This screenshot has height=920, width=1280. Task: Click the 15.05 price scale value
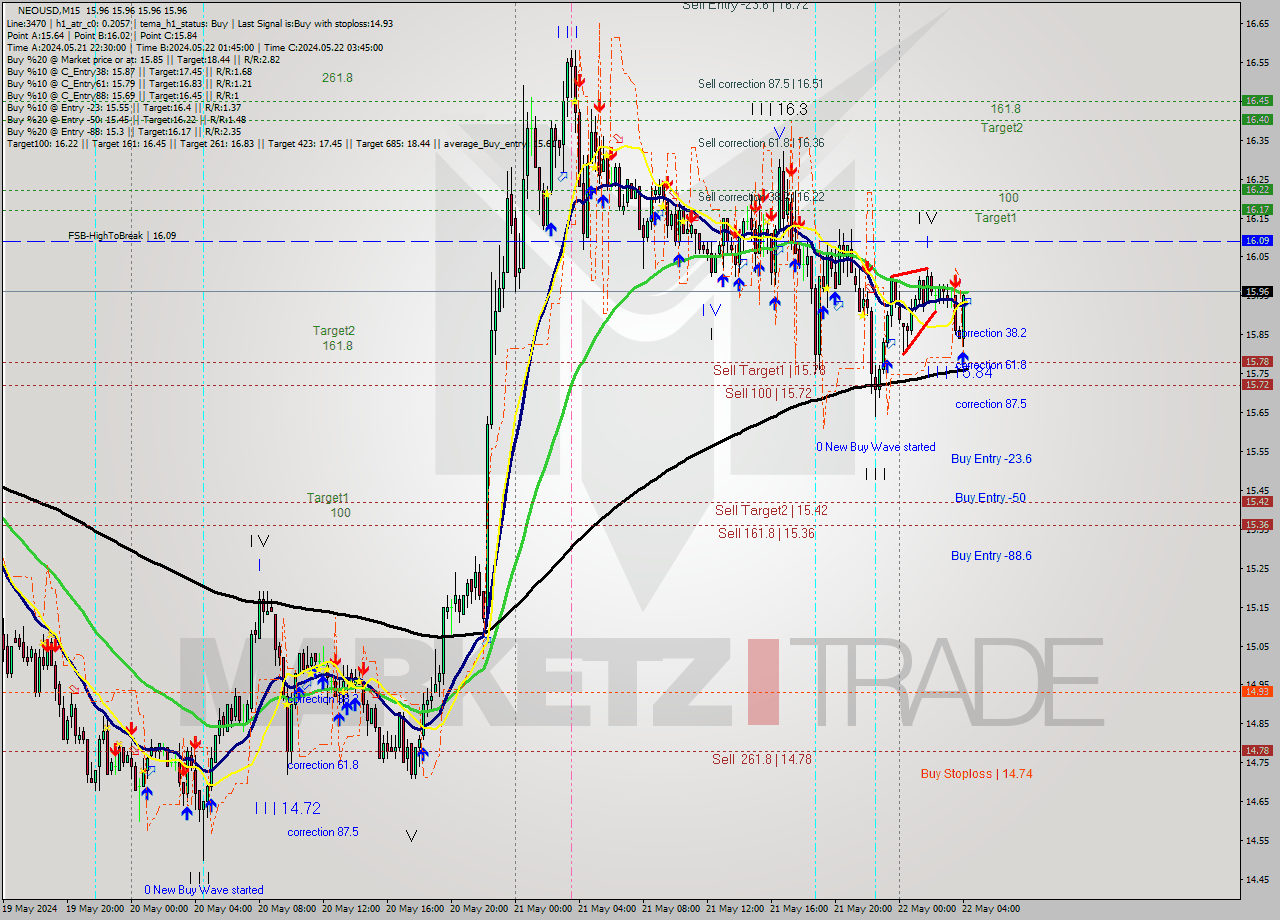[x=1256, y=646]
